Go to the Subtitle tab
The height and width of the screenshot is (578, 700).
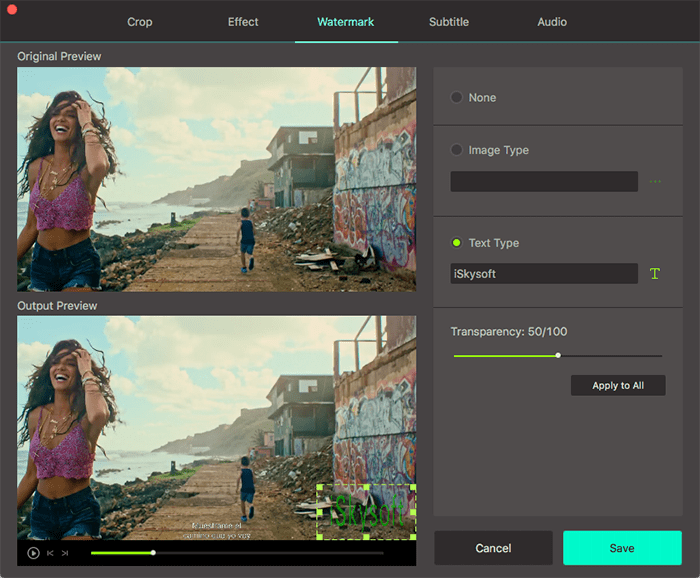(x=449, y=22)
